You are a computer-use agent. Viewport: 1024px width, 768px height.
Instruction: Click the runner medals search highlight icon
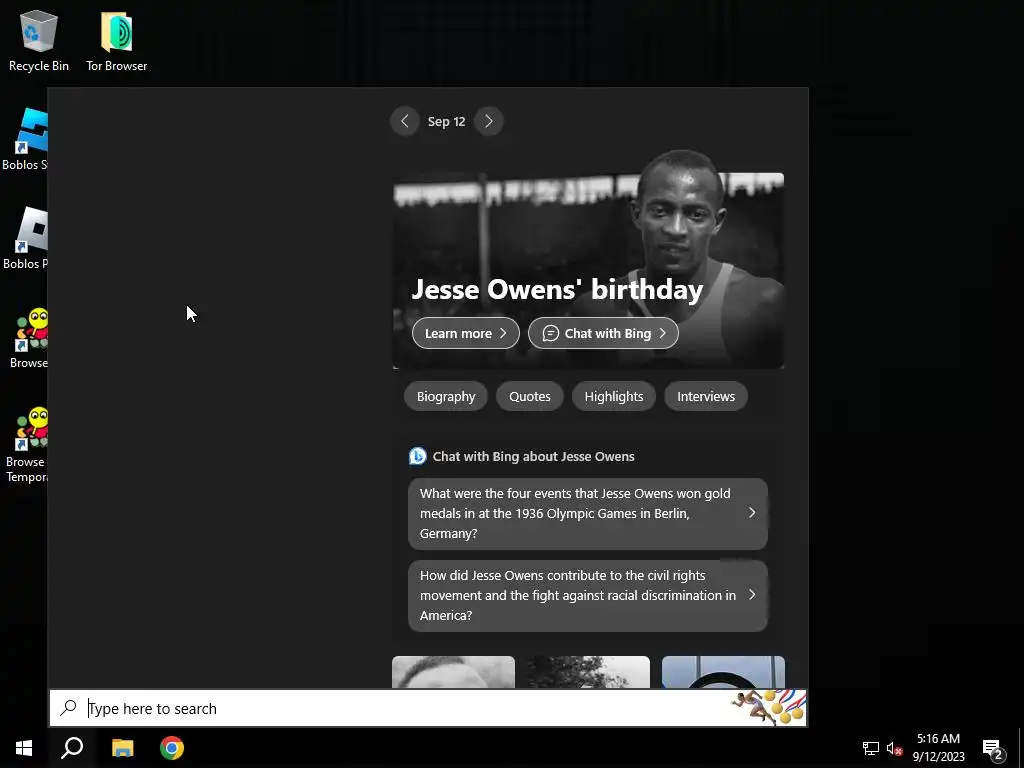(768, 707)
